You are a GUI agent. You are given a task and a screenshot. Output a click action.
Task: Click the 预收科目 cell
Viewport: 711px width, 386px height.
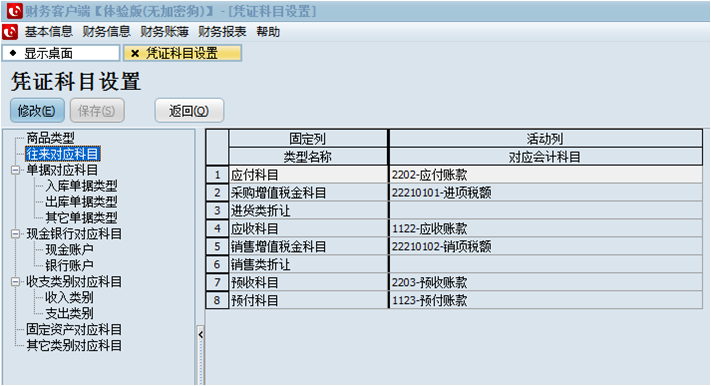pyautogui.click(x=308, y=283)
